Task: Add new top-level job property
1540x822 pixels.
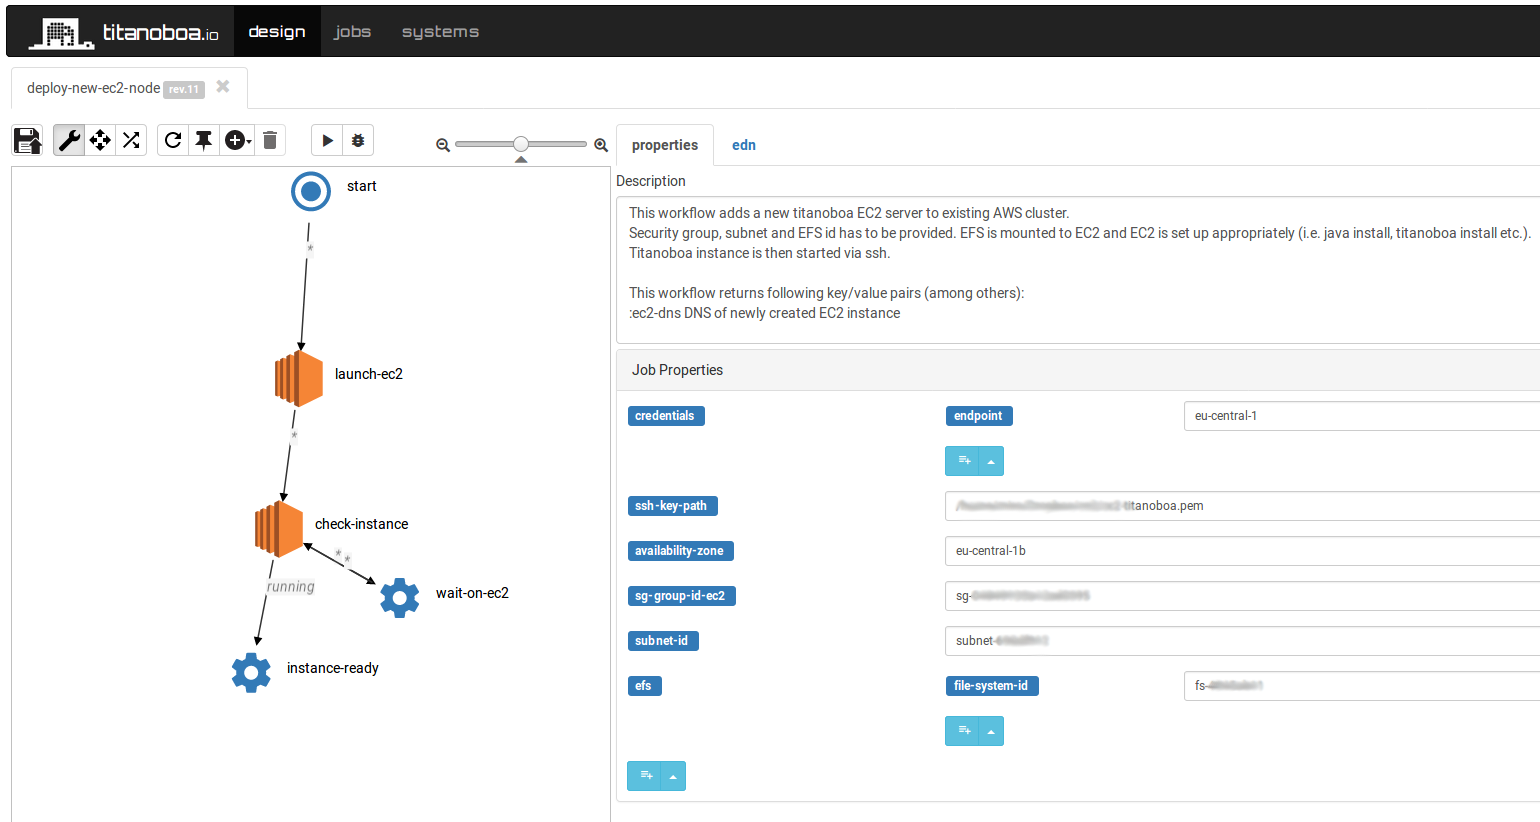Action: [645, 776]
